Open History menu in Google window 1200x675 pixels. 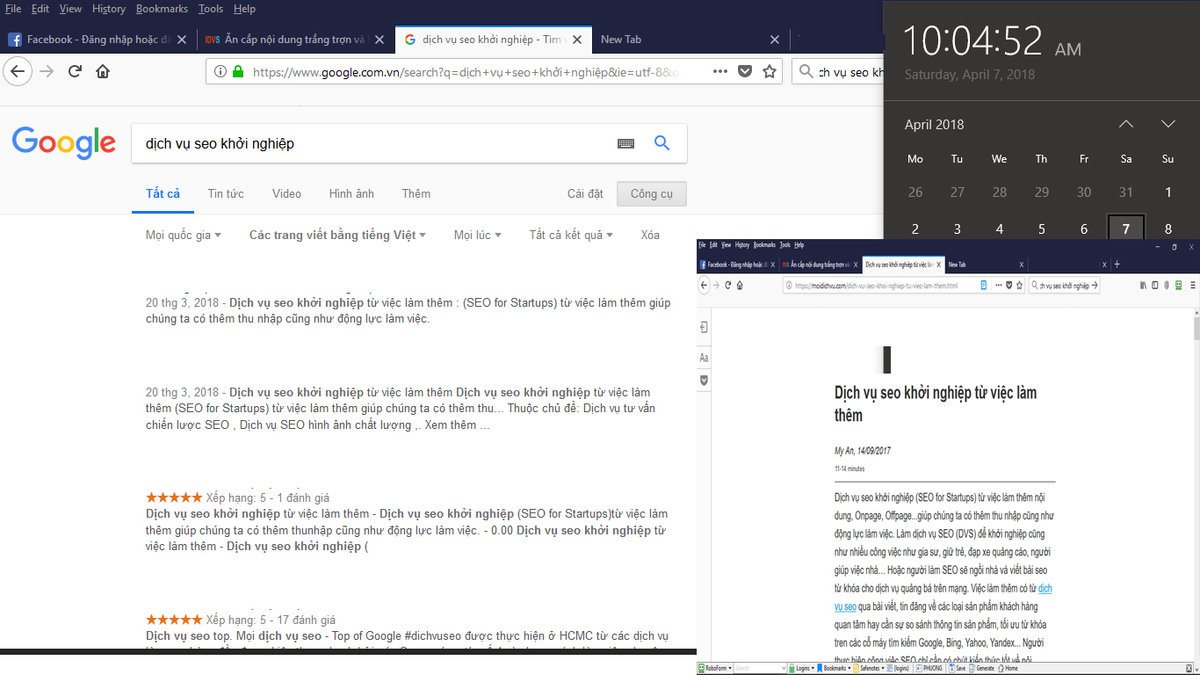pyautogui.click(x=109, y=9)
